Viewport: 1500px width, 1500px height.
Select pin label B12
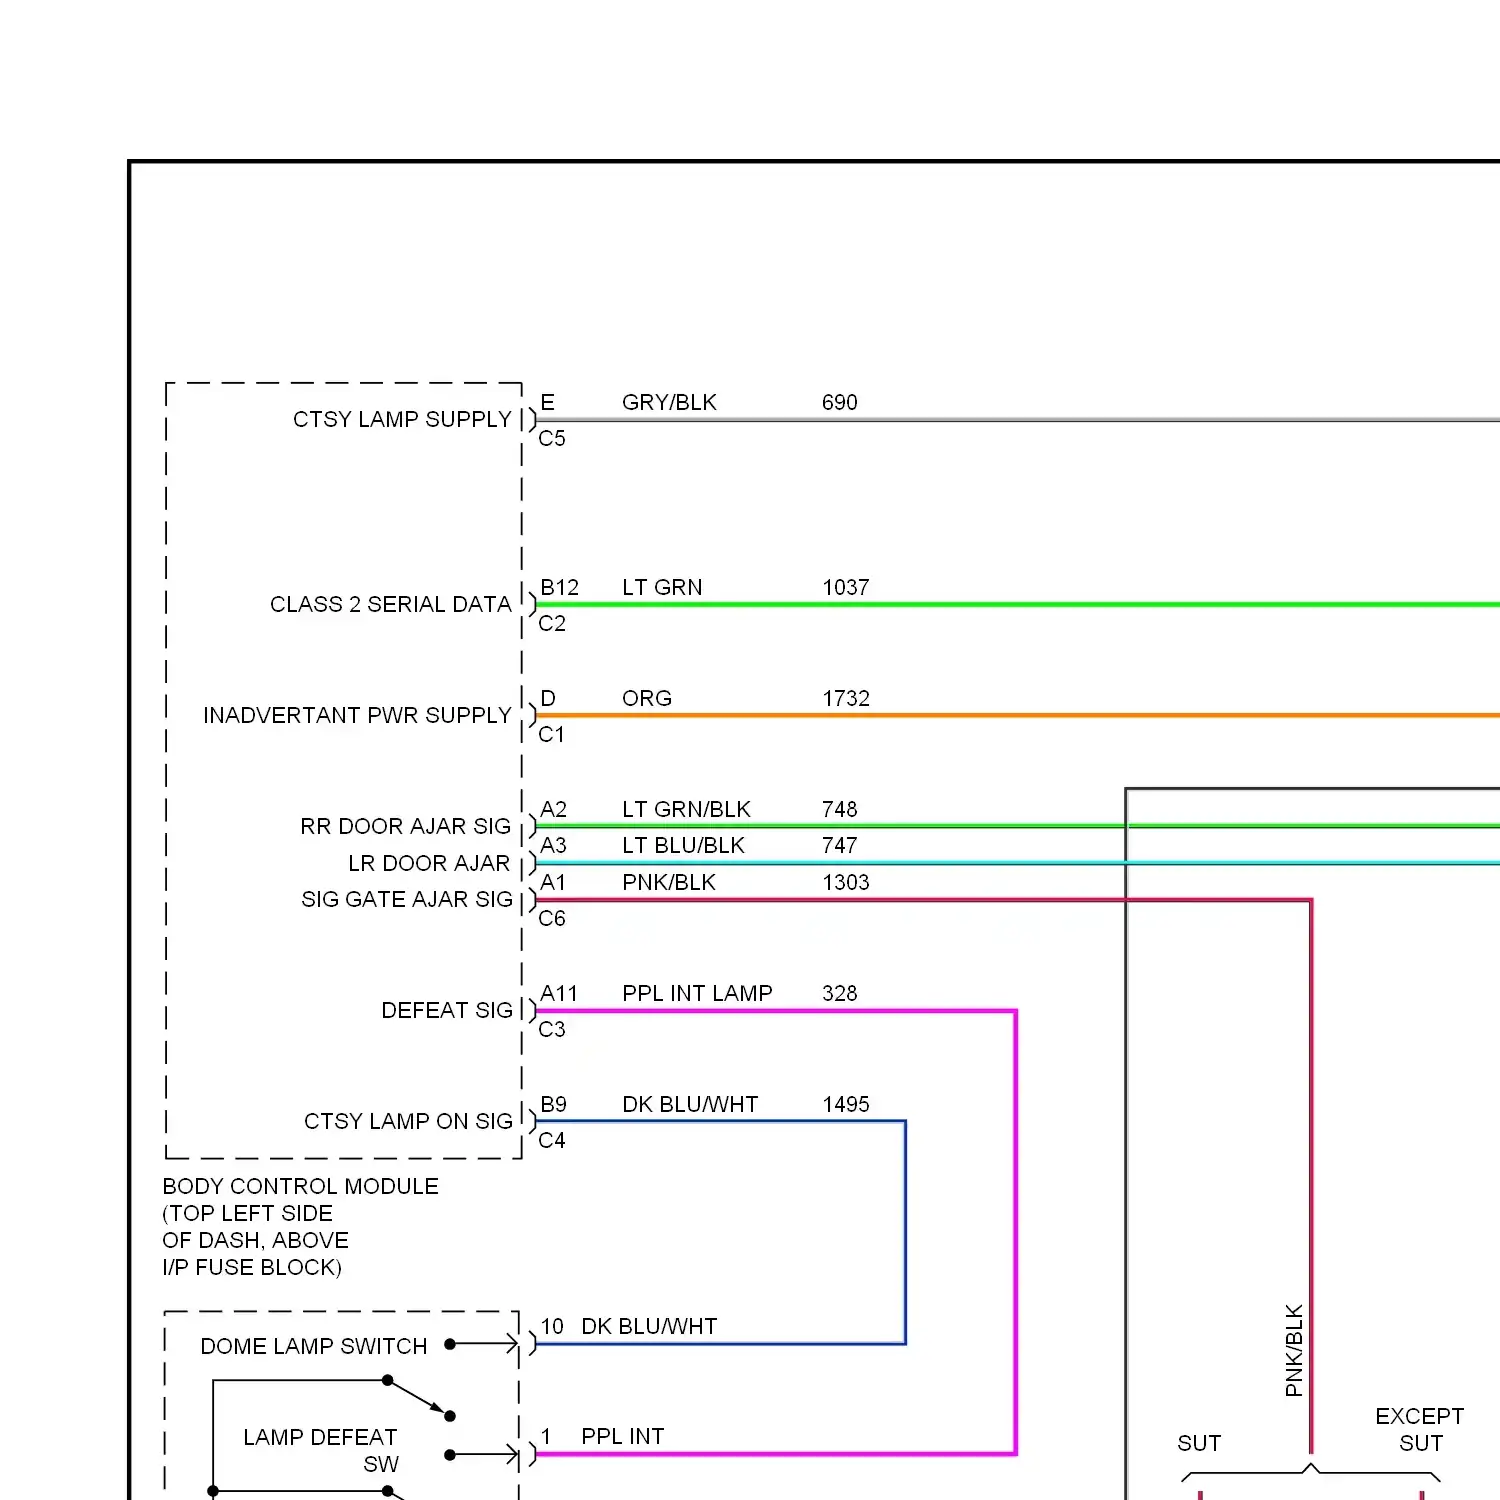(x=560, y=587)
